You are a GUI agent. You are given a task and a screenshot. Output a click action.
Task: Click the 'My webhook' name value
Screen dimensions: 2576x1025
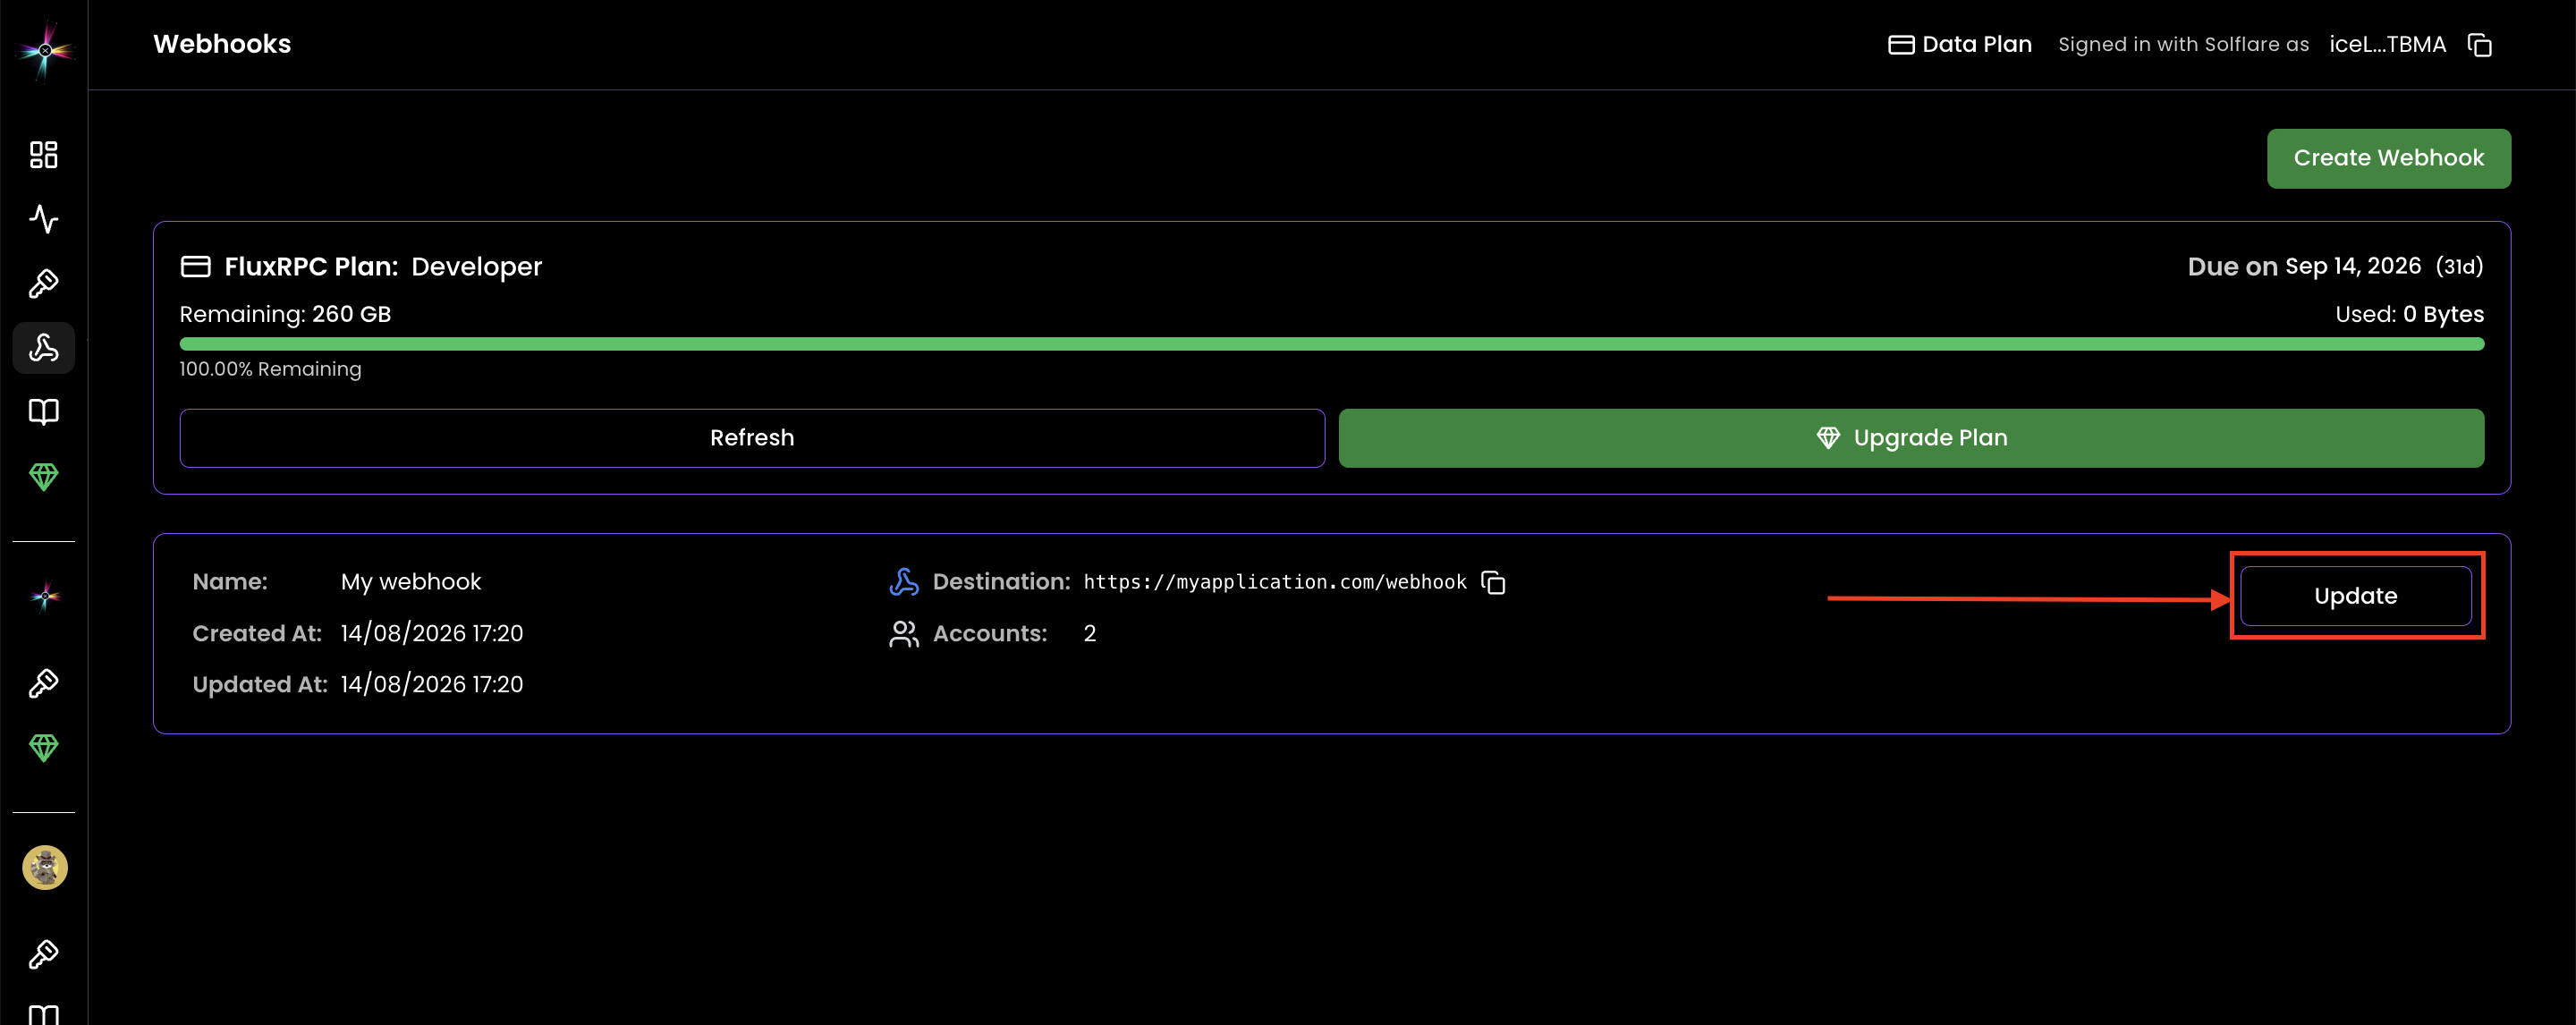click(x=411, y=582)
